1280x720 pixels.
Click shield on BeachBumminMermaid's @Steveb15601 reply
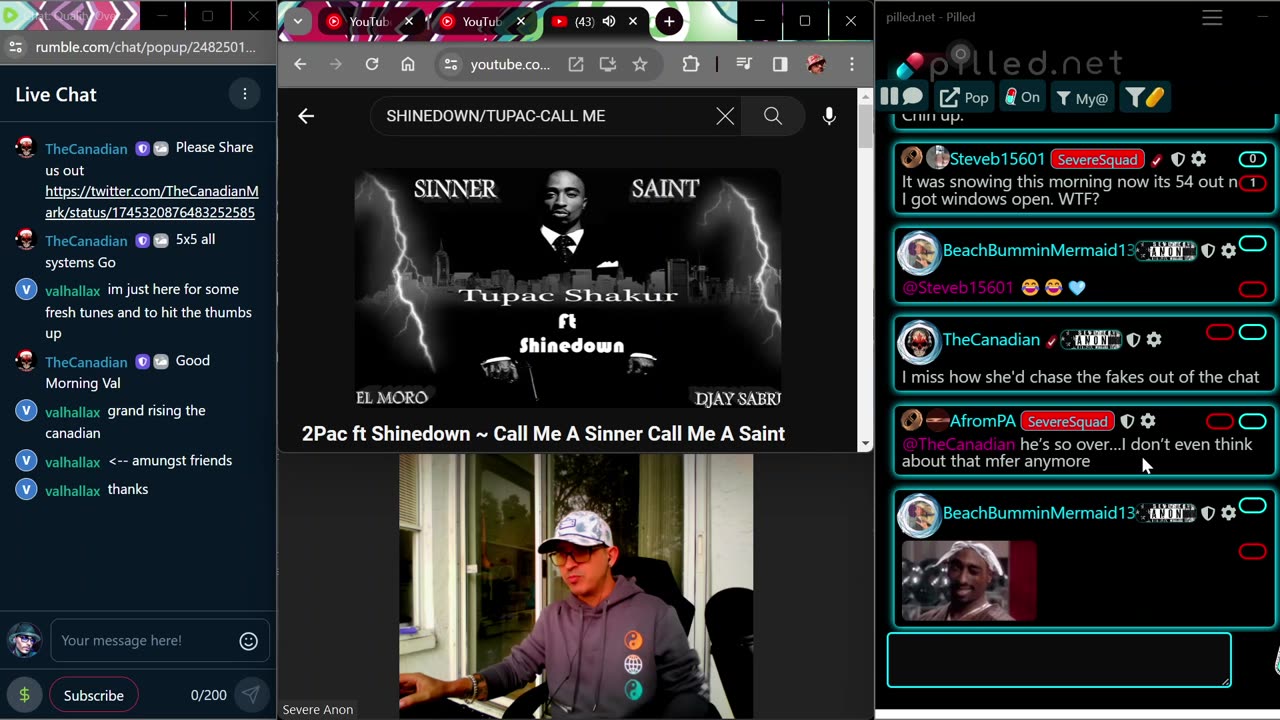[1208, 250]
